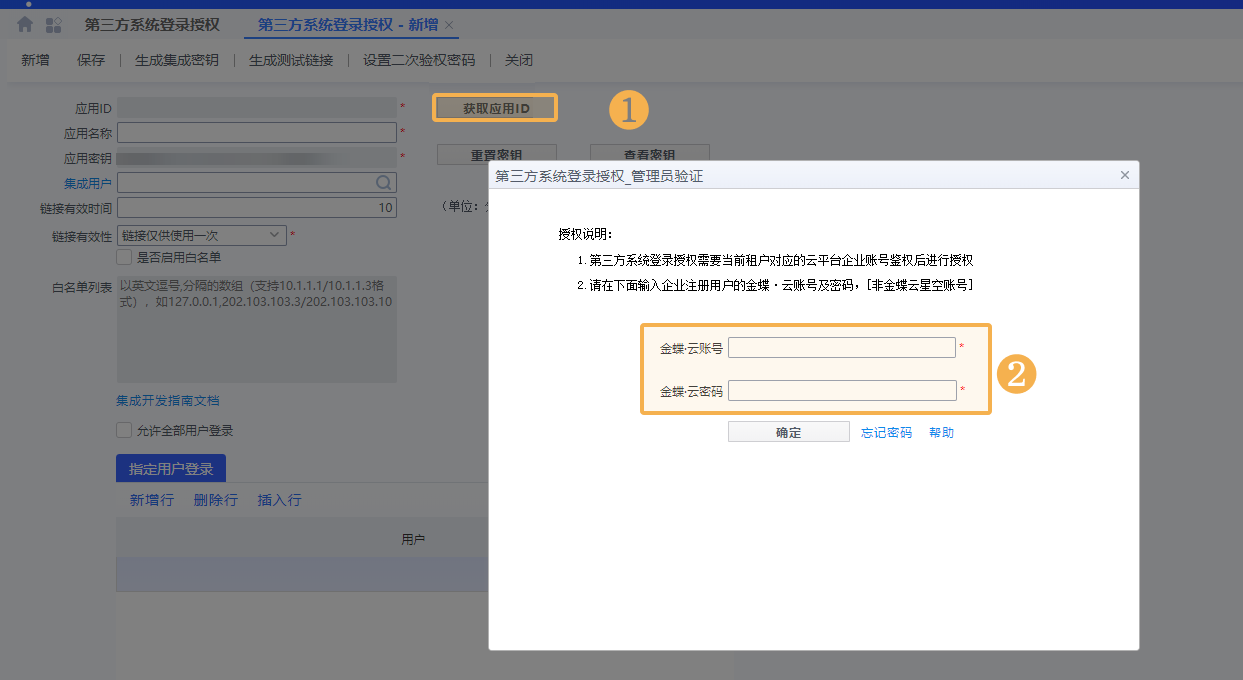Image resolution: width=1243 pixels, height=680 pixels.
Task: Click 生成集成密钥 in the toolbar
Action: [177, 60]
